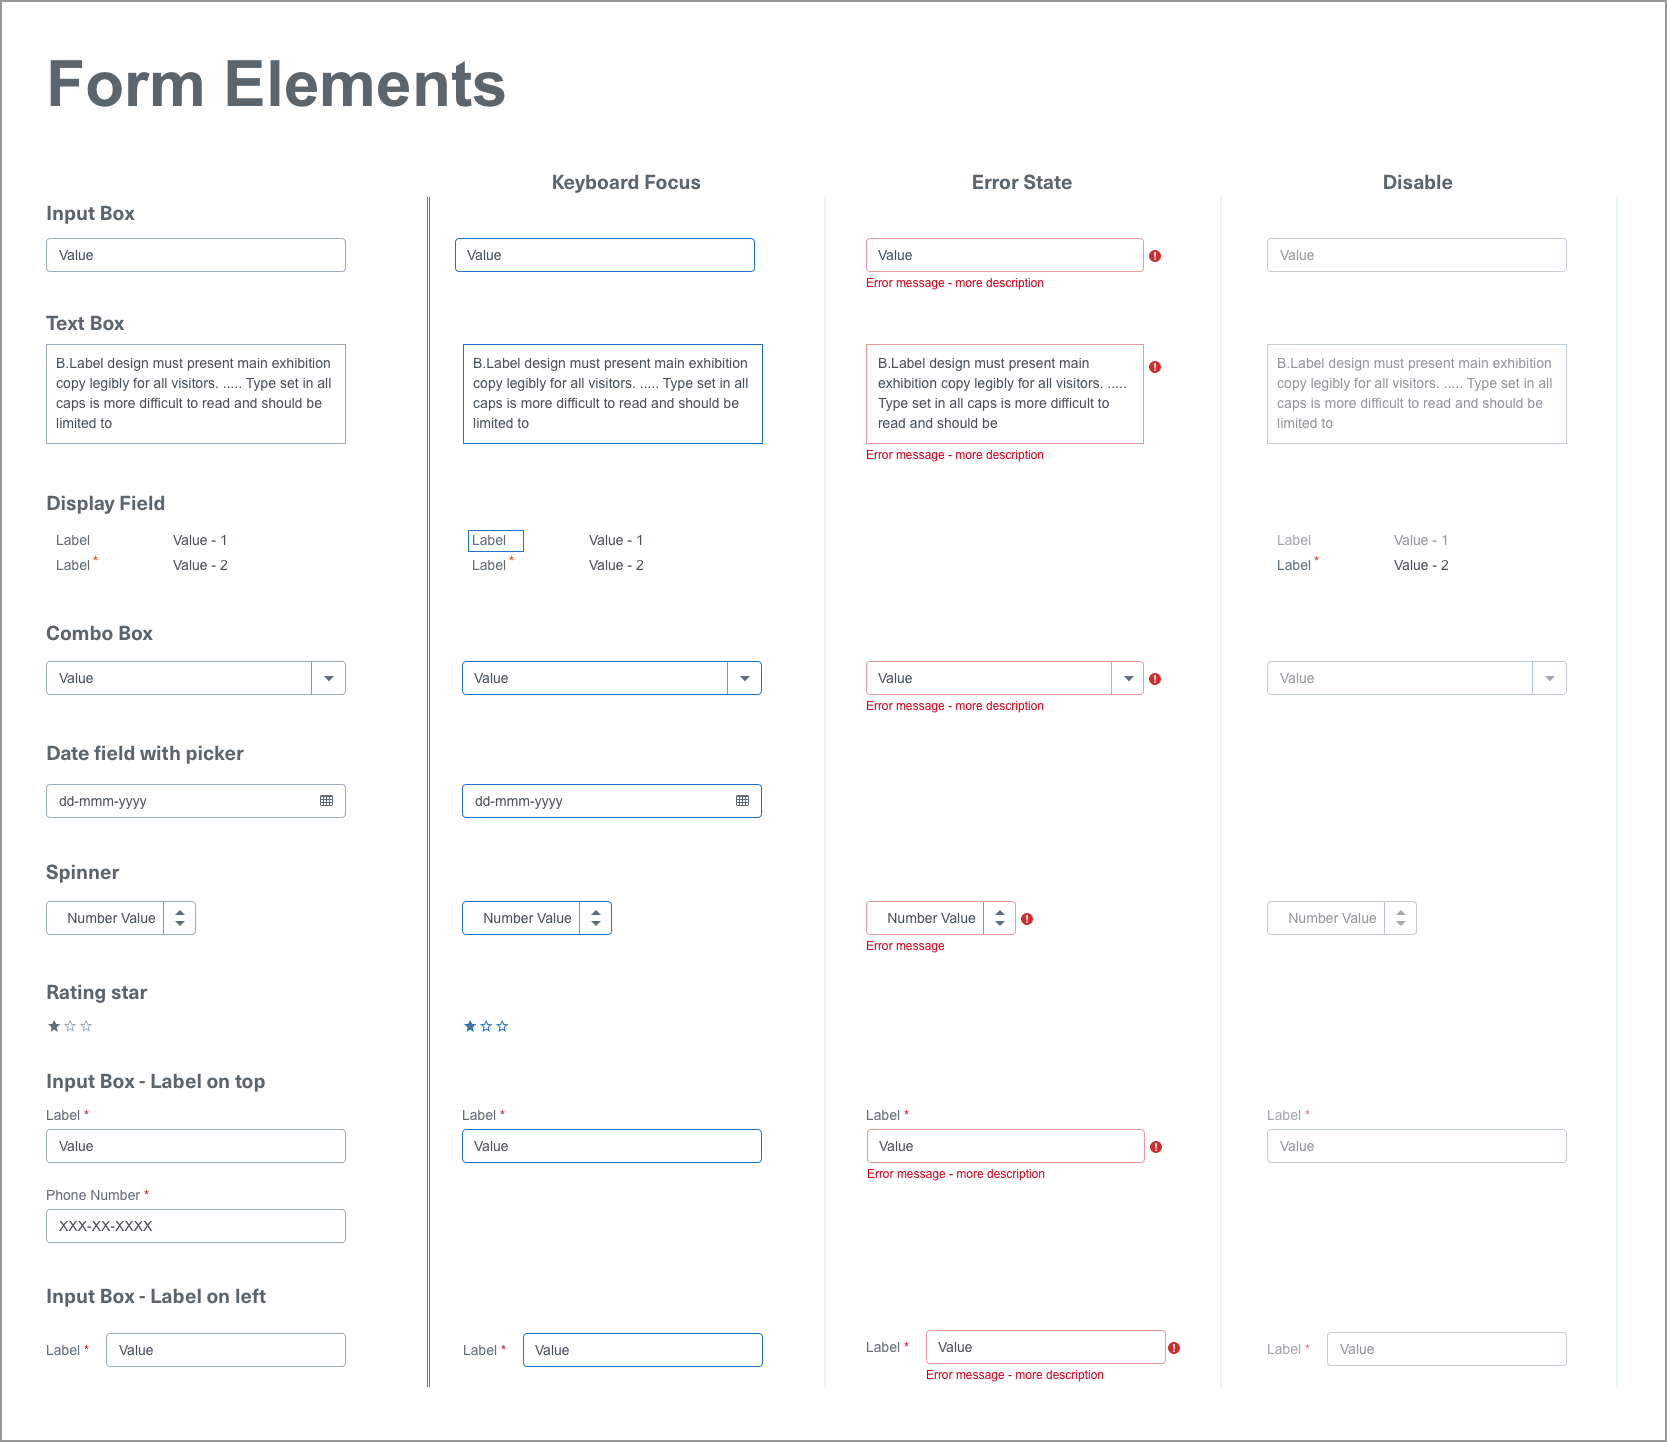Open the Keyboard Focus combo box dropdown

[x=745, y=678]
